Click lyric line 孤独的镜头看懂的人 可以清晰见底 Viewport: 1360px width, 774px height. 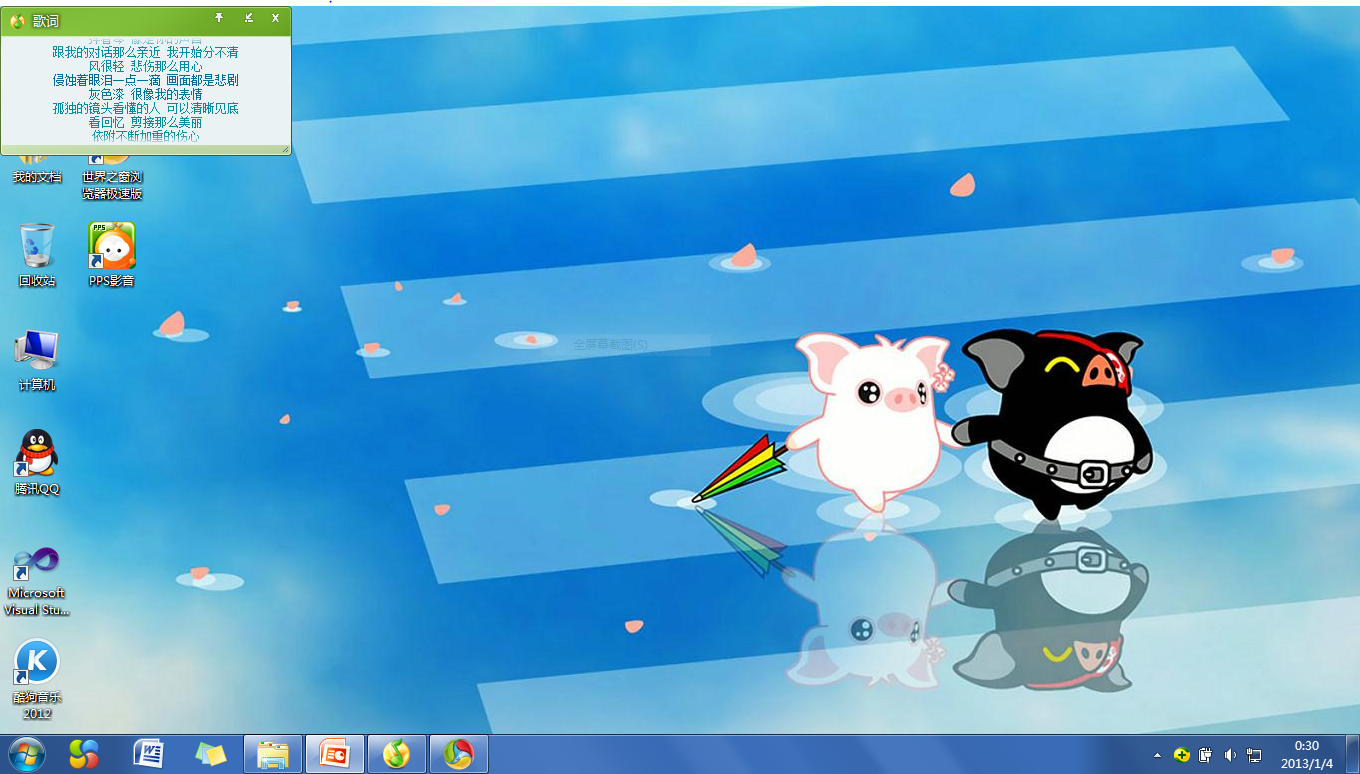pyautogui.click(x=146, y=108)
